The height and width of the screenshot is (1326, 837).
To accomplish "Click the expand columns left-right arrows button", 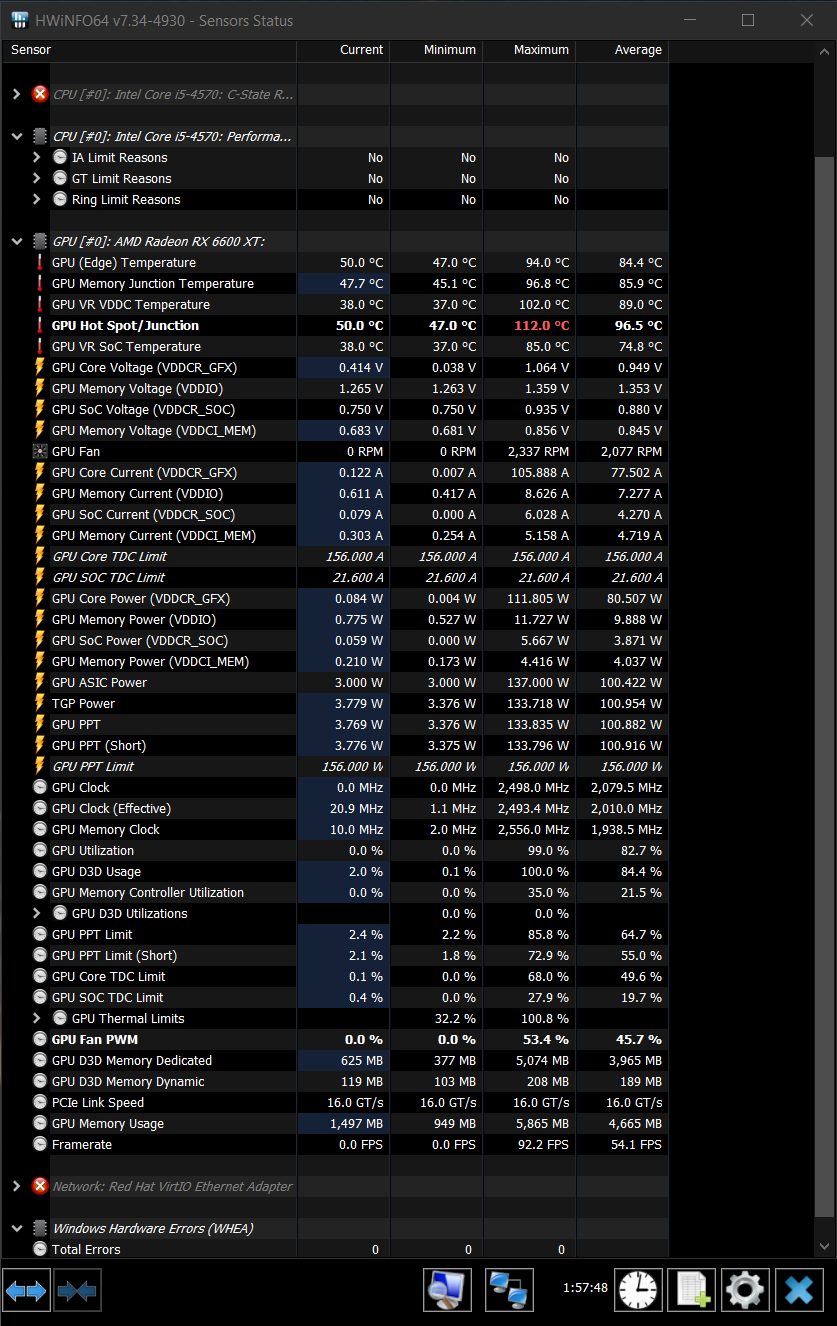I will point(26,1291).
